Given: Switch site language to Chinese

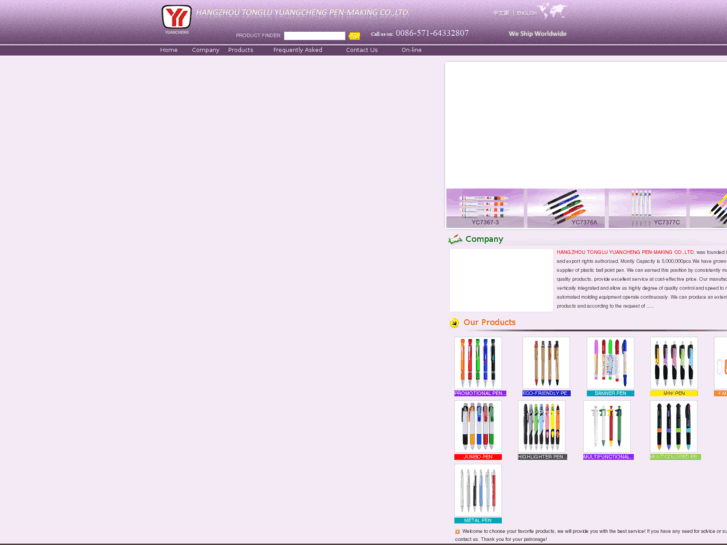Looking at the screenshot, I should coord(501,13).
